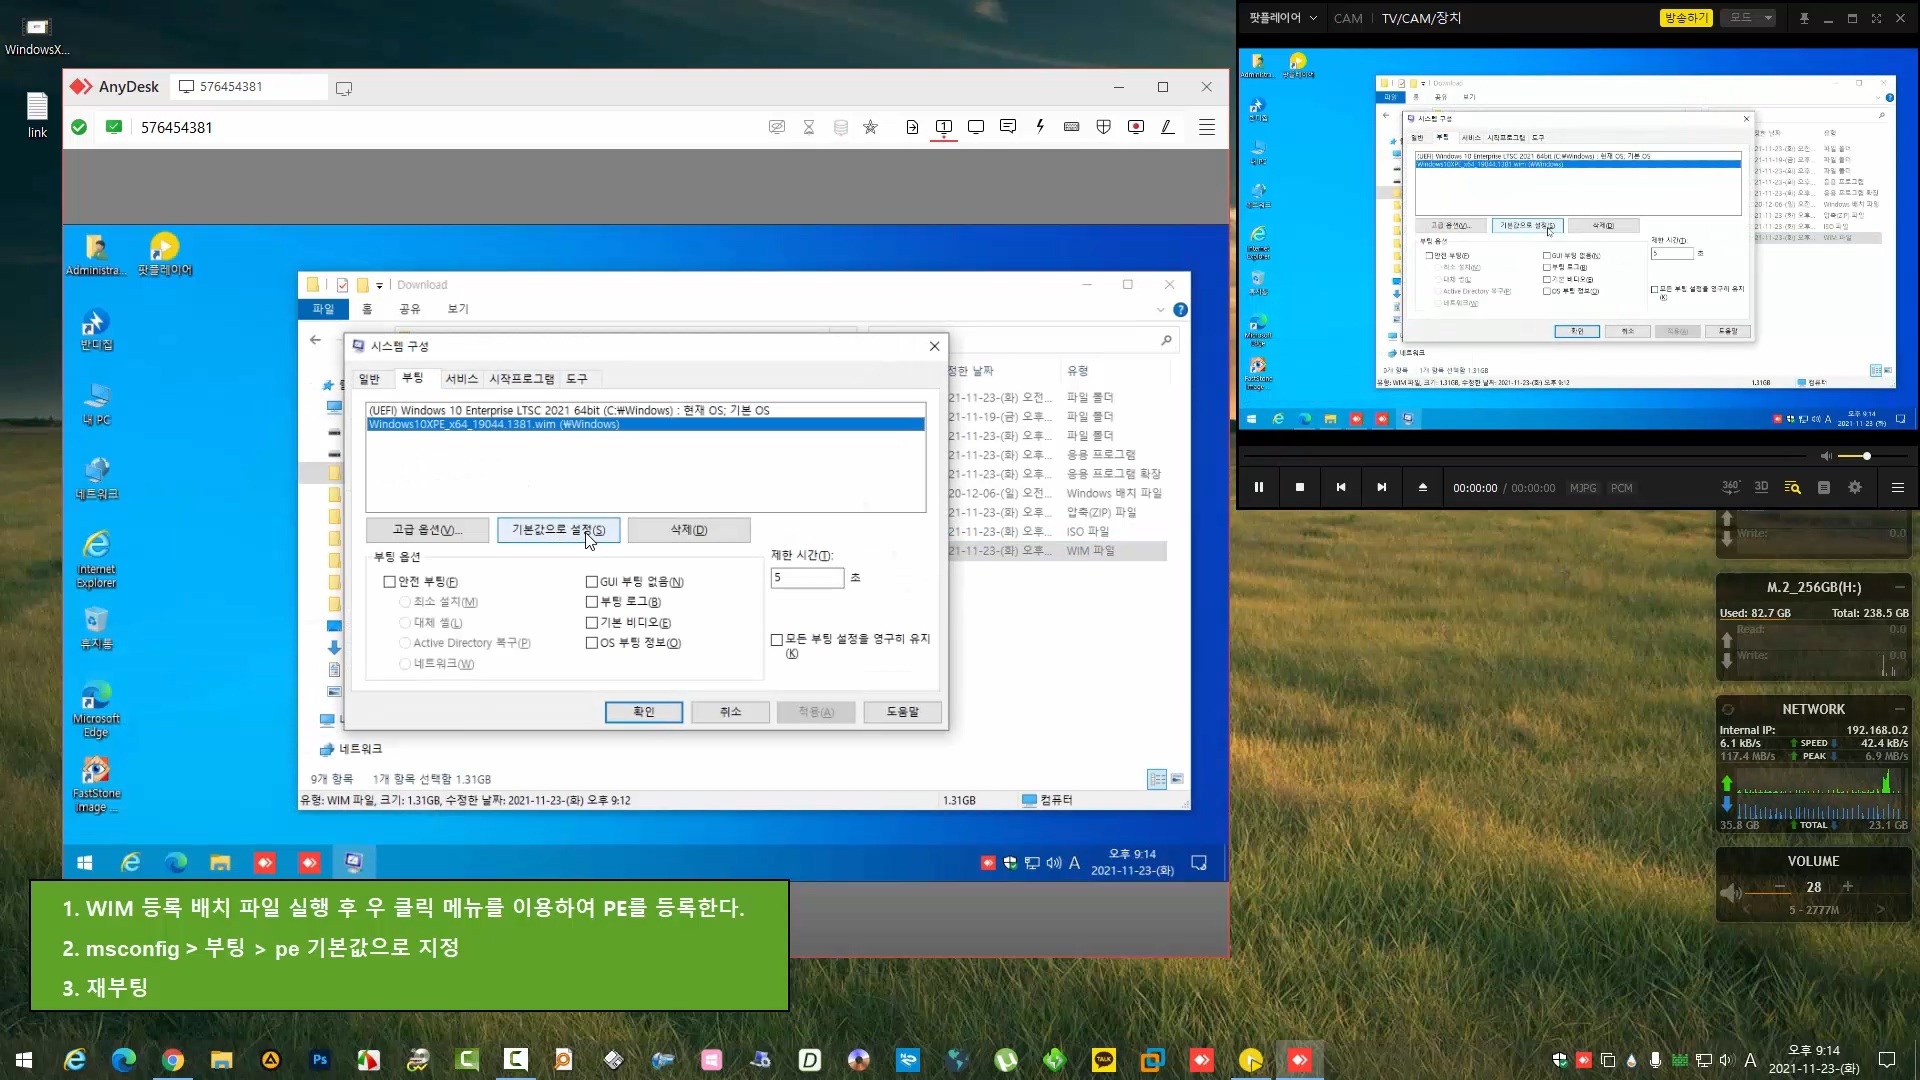Open 파일 menu in Download explorer
Screen dimensions: 1920x1080
(x=323, y=309)
